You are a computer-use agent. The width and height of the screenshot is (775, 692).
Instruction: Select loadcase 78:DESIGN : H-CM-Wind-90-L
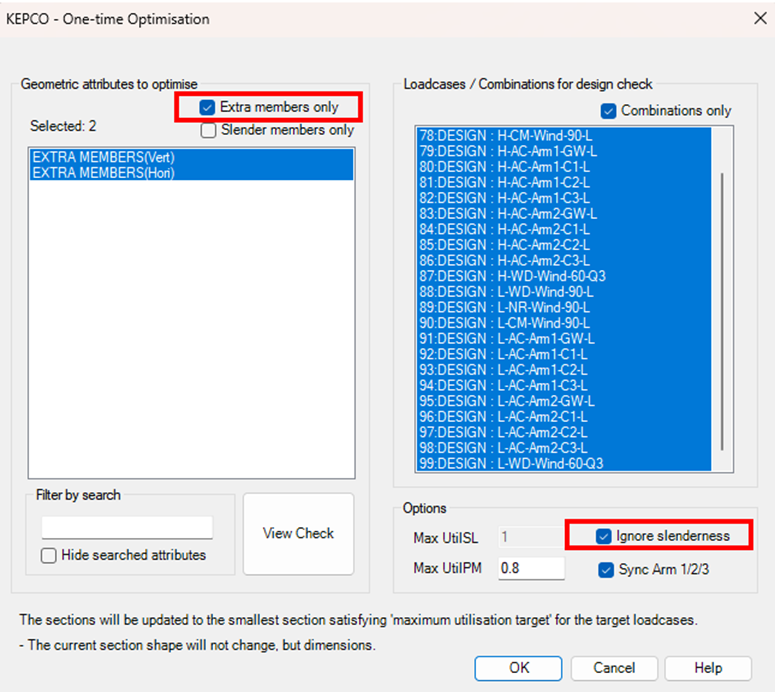coord(505,135)
